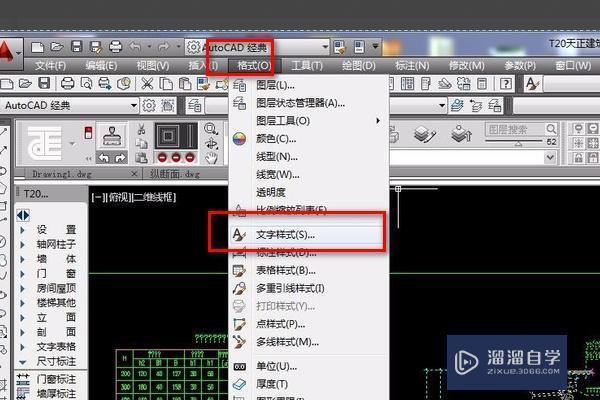Viewport: 600px width, 400px height.
Task: Open the AutoCAD 经典 workspace dropdown in title bar
Action: 325,47
